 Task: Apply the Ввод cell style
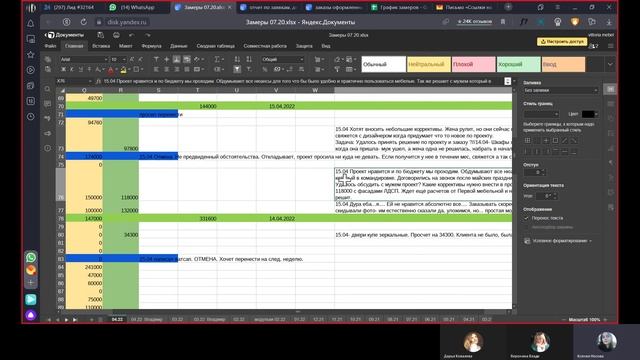pos(563,64)
